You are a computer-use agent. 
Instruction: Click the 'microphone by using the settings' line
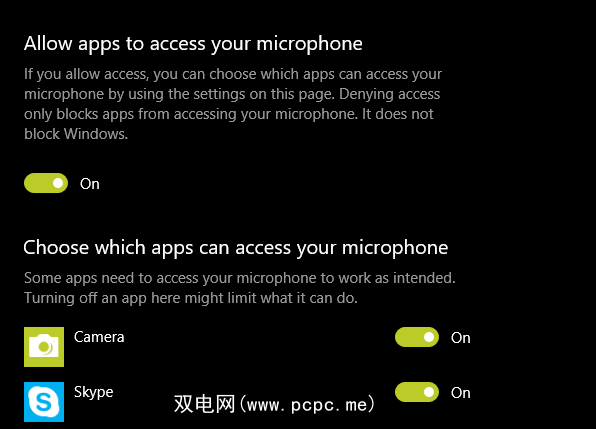click(x=232, y=94)
